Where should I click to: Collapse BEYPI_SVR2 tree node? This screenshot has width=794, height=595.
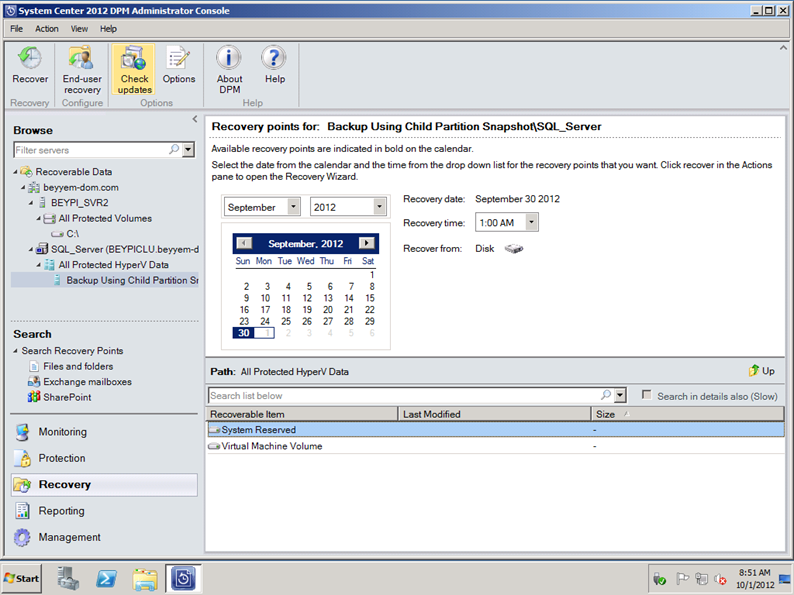pos(31,203)
